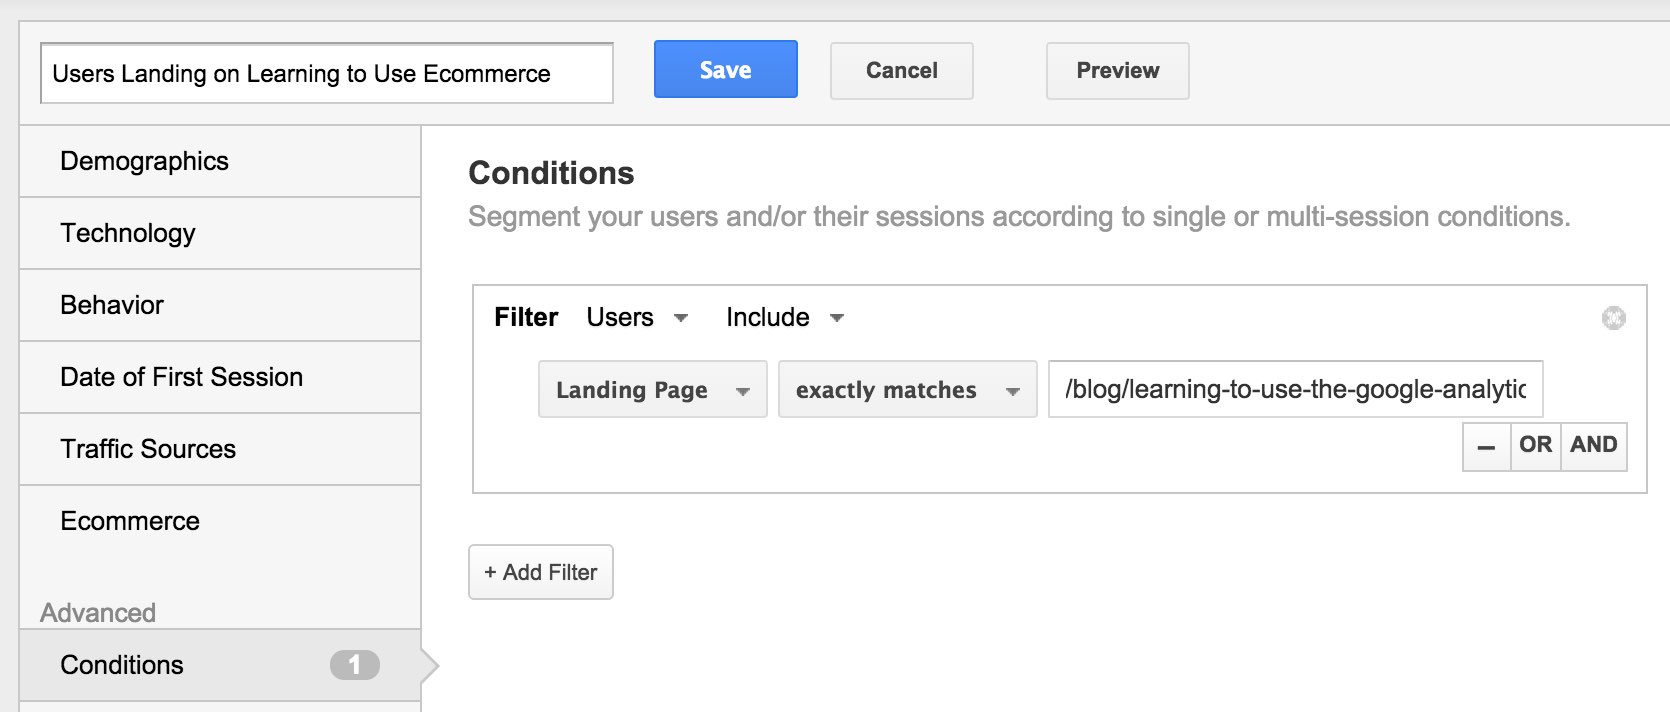The image size is (1670, 712).
Task: Open the Ecommerce section
Action: pos(220,521)
